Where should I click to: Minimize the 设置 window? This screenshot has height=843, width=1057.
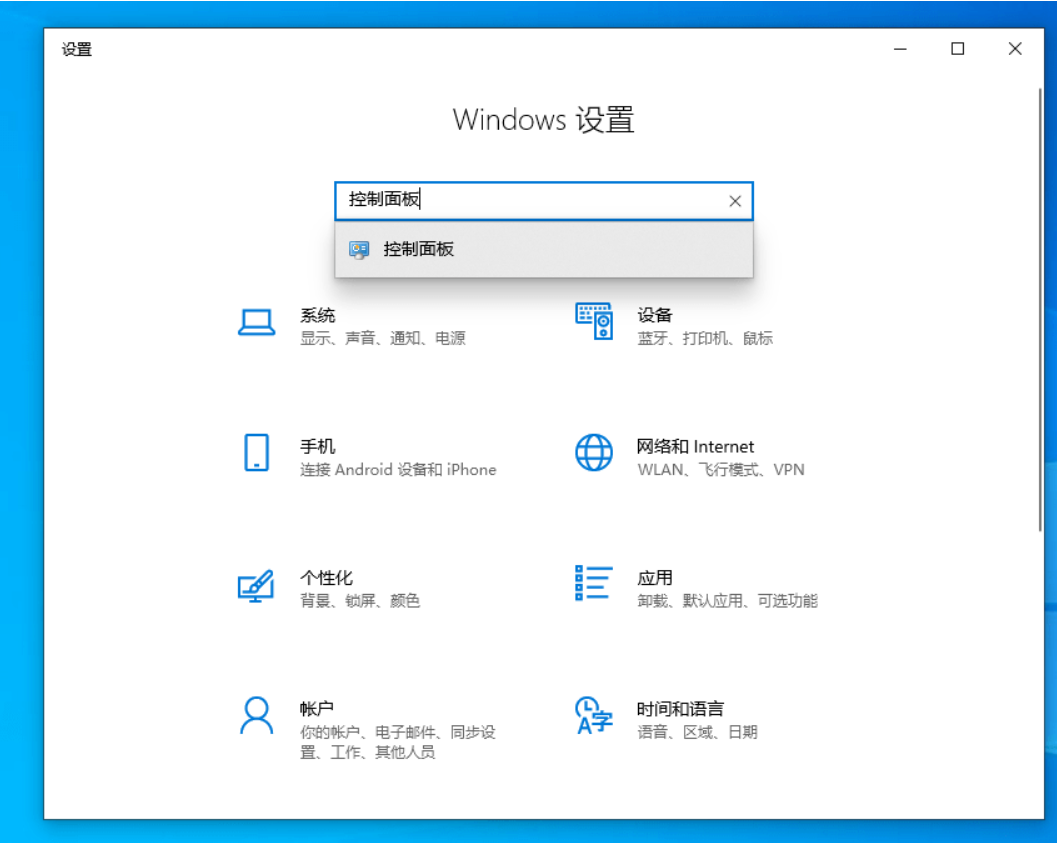[900, 49]
